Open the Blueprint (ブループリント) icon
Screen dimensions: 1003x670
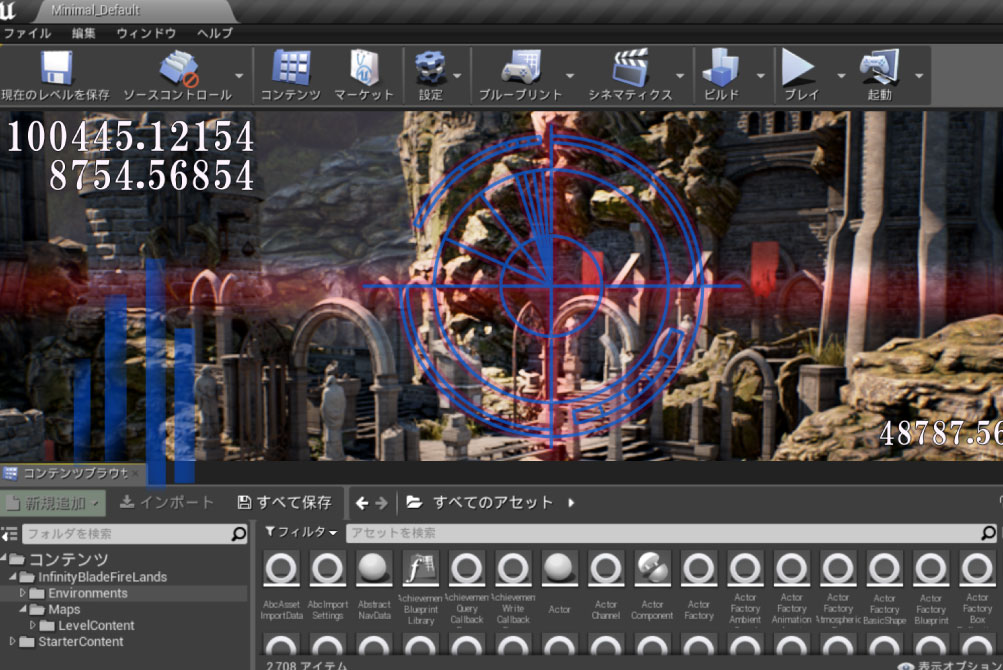coord(521,68)
